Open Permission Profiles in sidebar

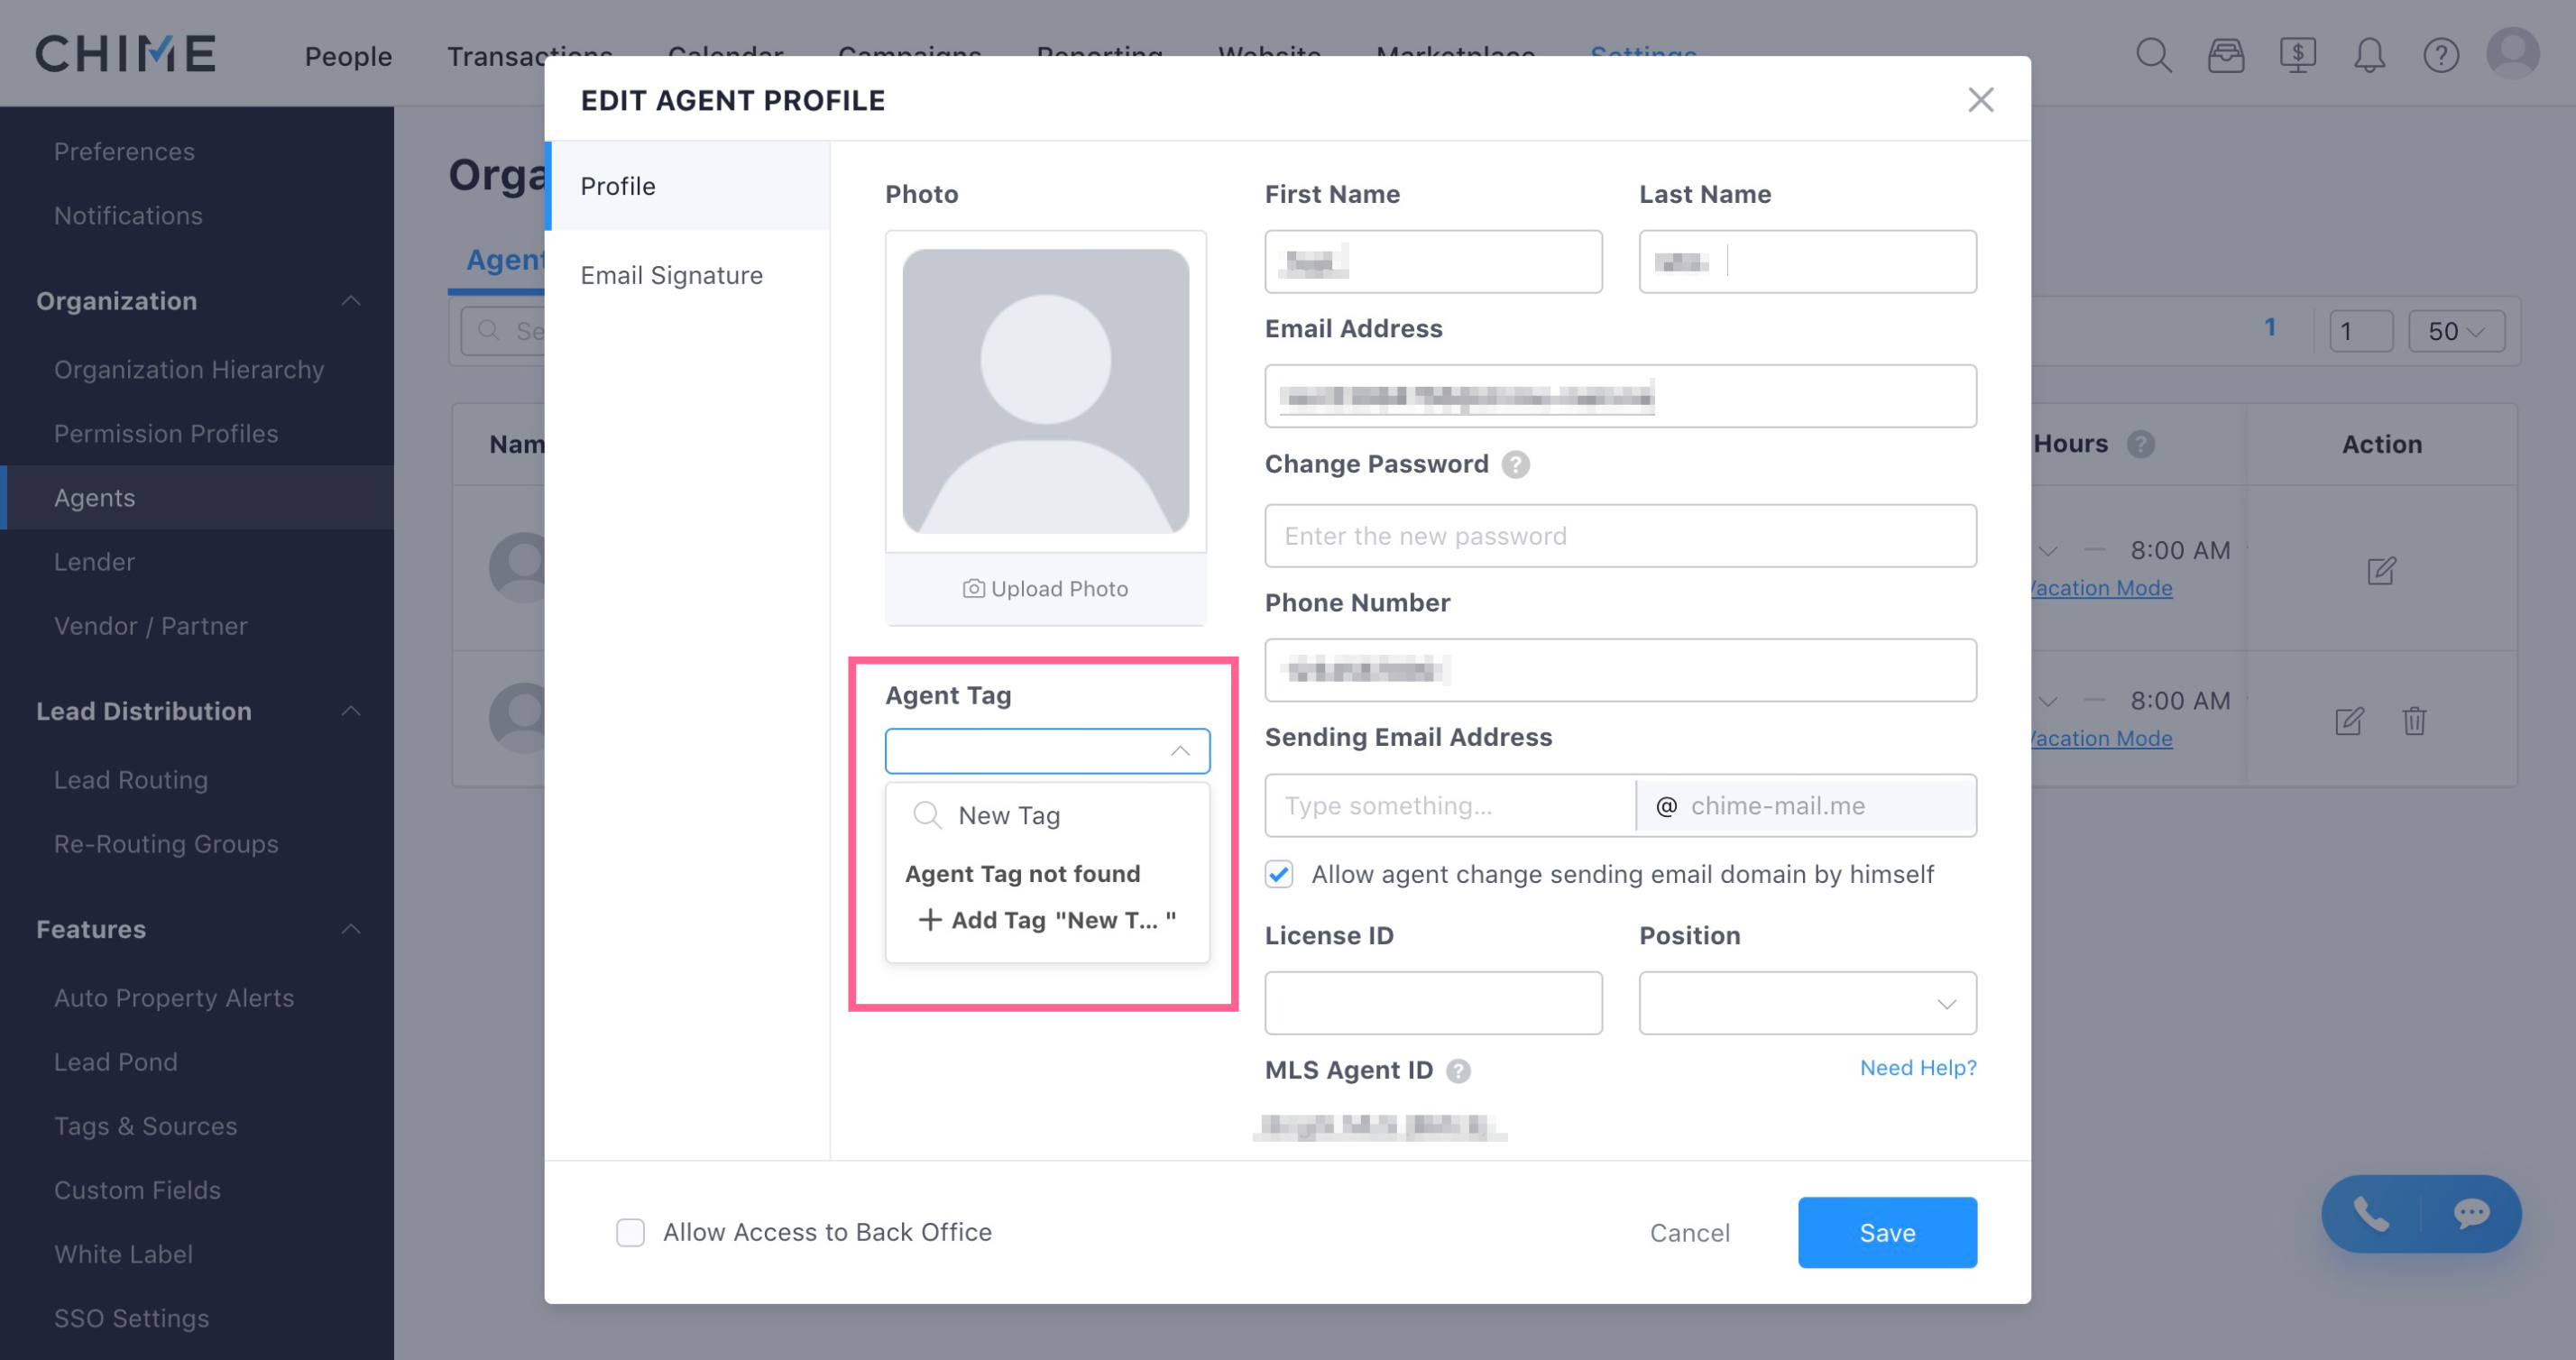166,433
